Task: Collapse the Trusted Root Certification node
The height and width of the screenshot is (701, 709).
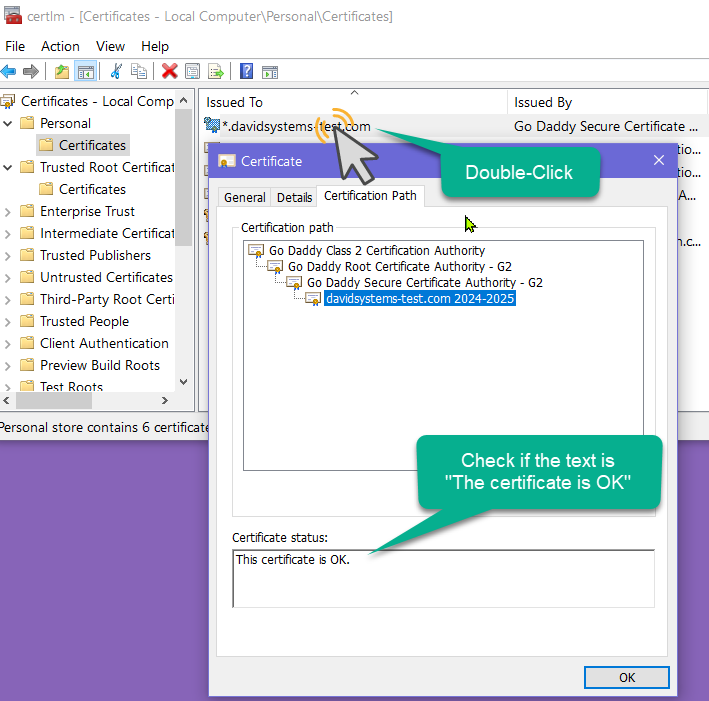Action: click(x=8, y=167)
